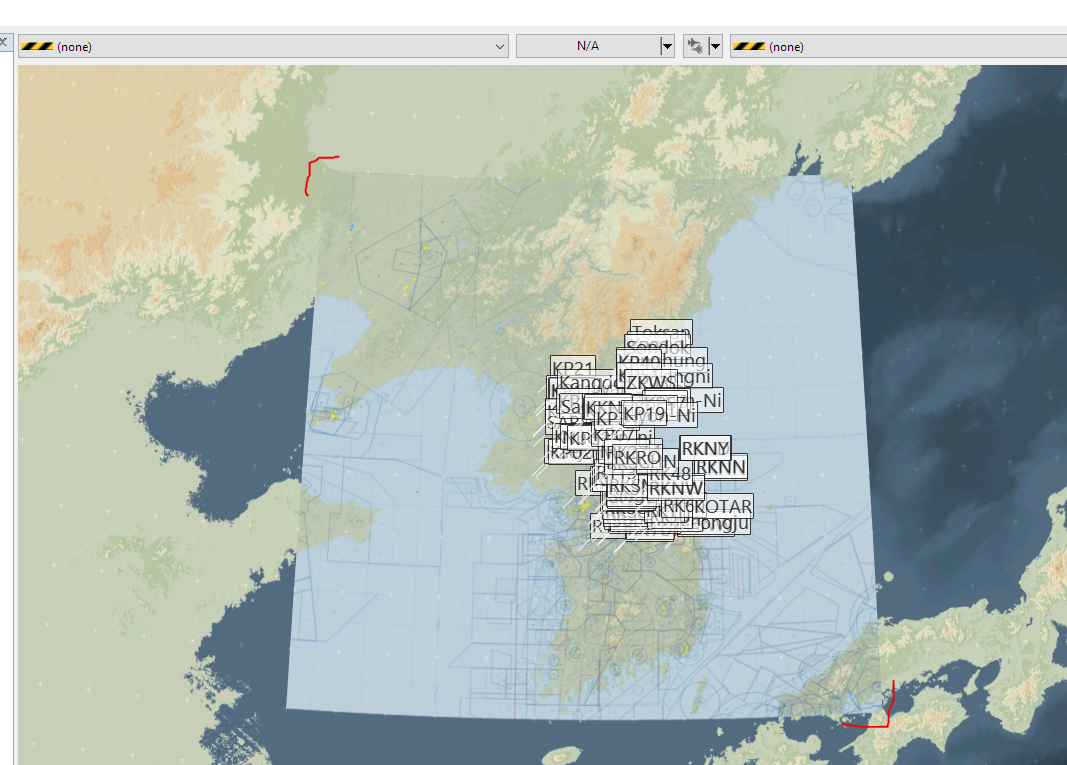Close the panel using the top-left X
Viewport: 1067px width, 765px height.
4,42
